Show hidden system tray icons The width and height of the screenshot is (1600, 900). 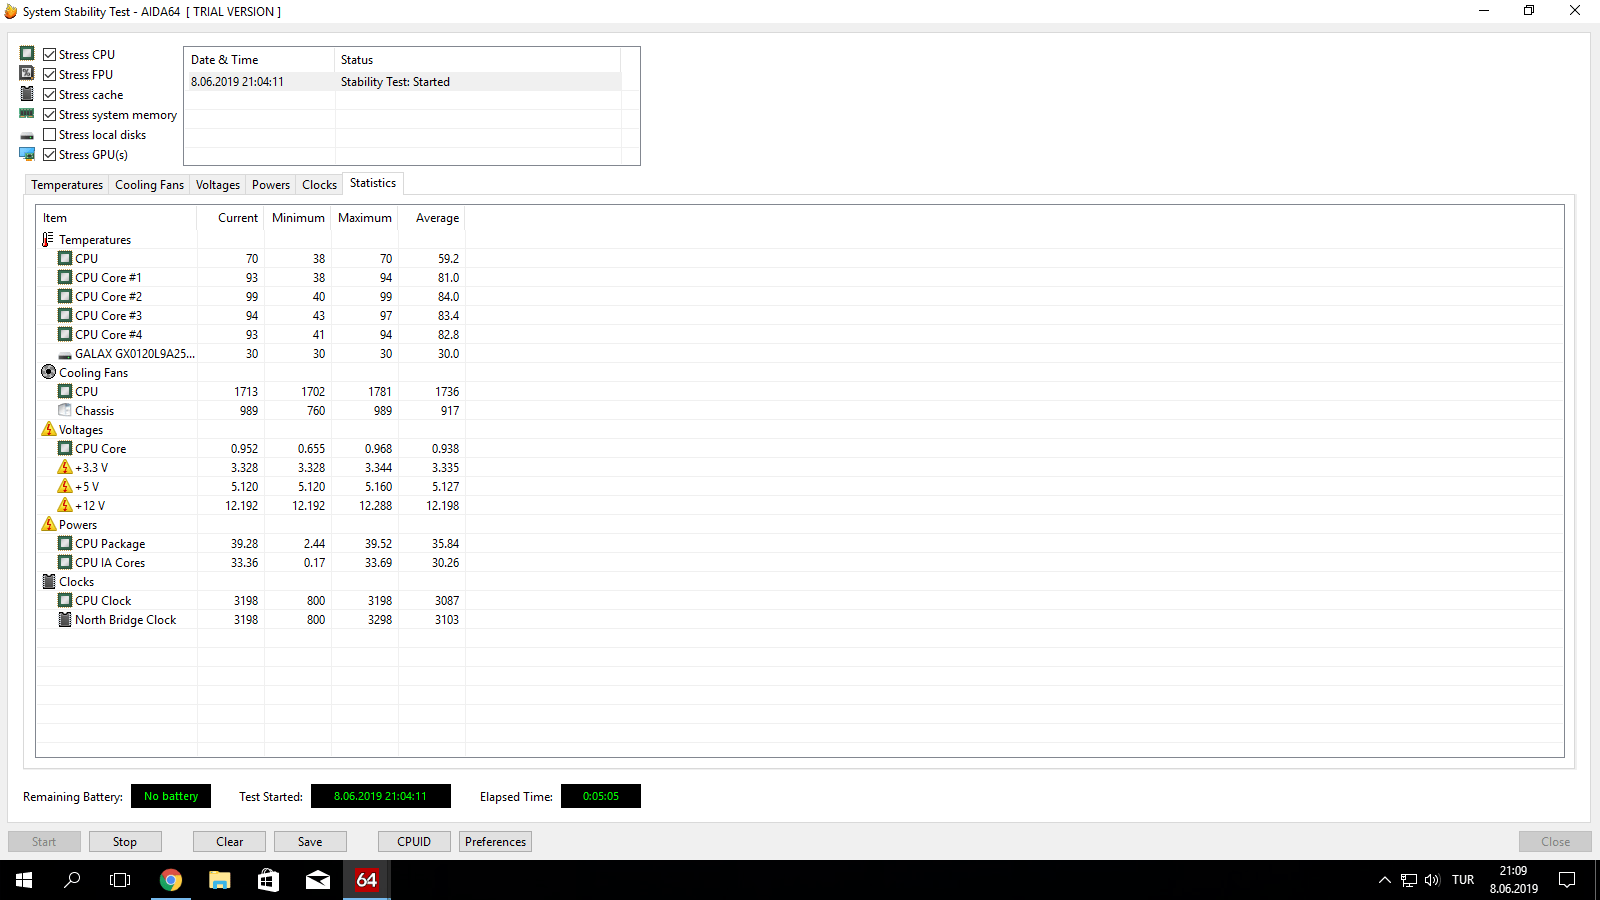point(1384,880)
